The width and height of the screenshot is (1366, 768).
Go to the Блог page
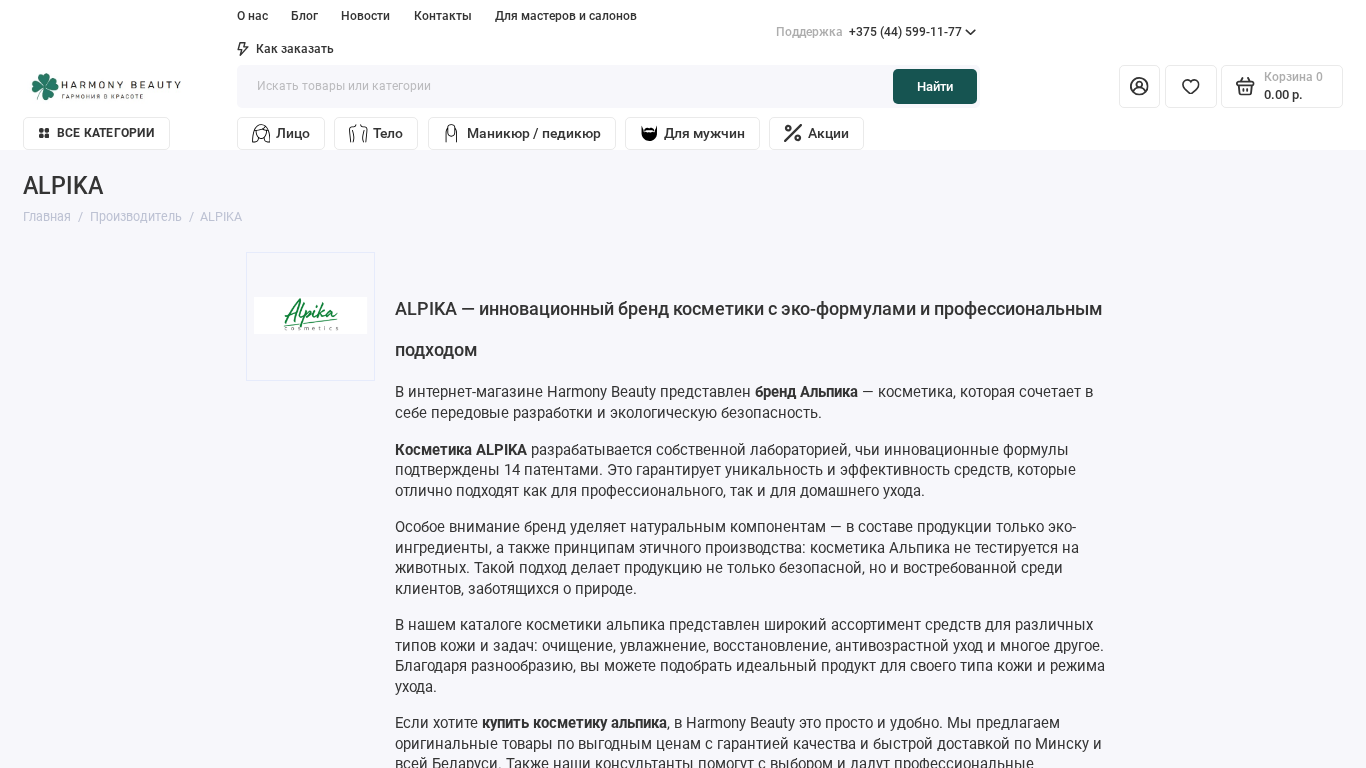[304, 16]
